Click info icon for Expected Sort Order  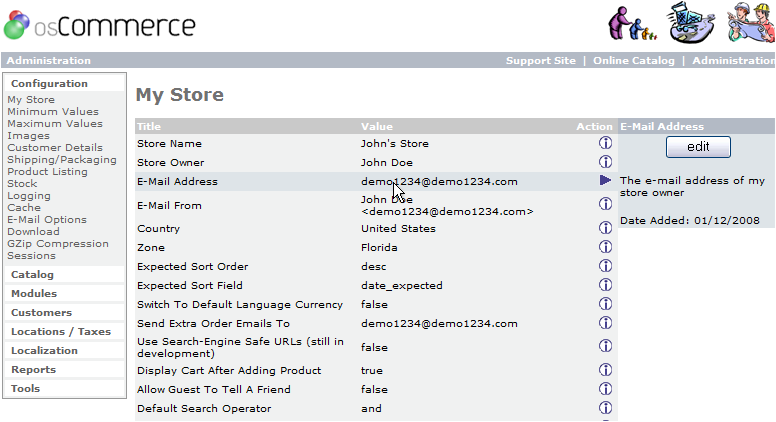pos(605,267)
